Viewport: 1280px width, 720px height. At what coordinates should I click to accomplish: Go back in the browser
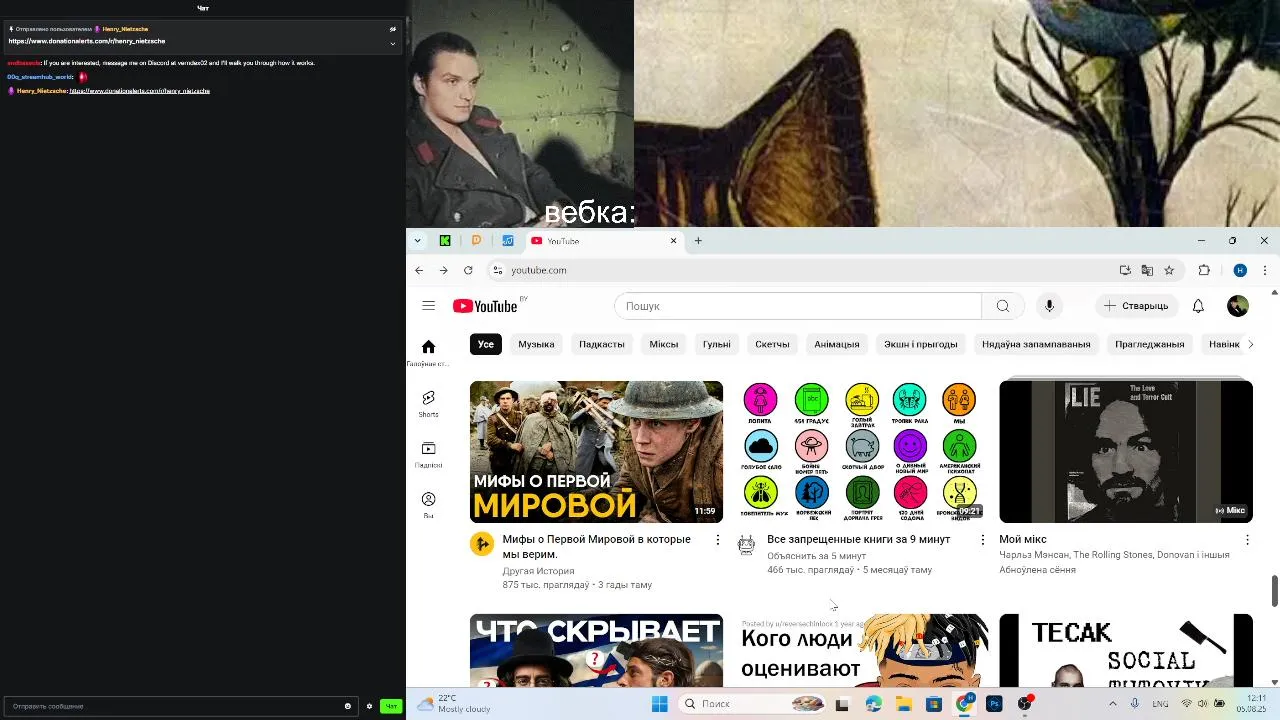pos(419,270)
